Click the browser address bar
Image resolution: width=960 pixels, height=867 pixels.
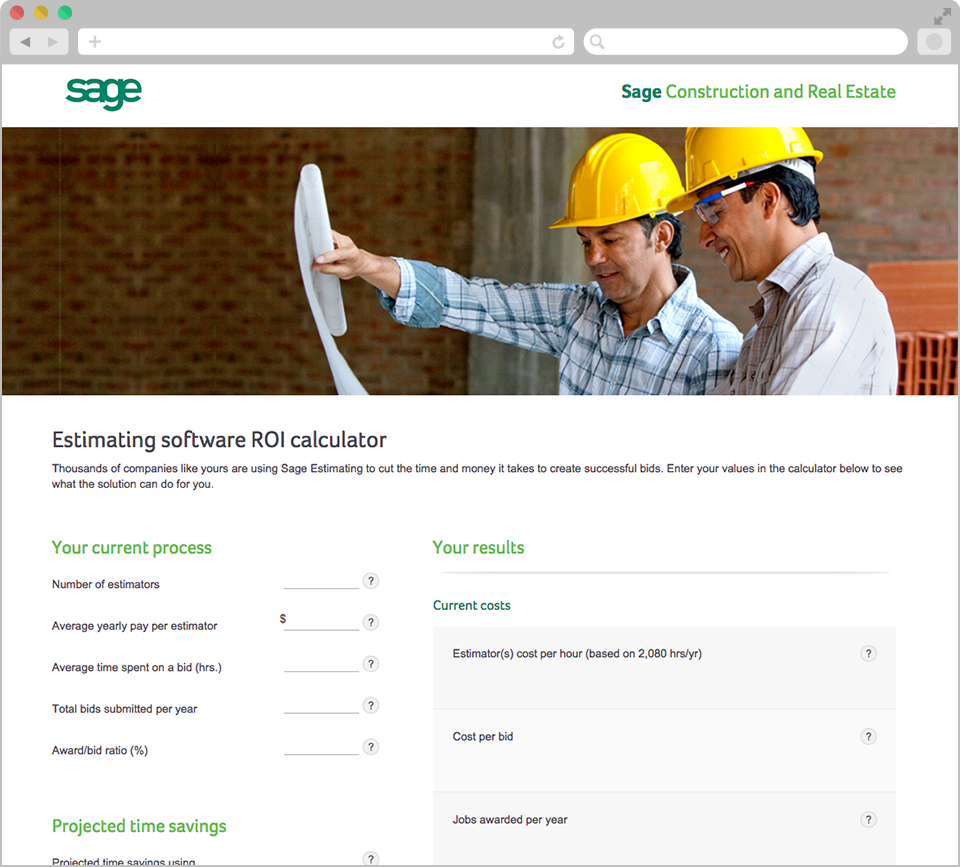point(326,42)
